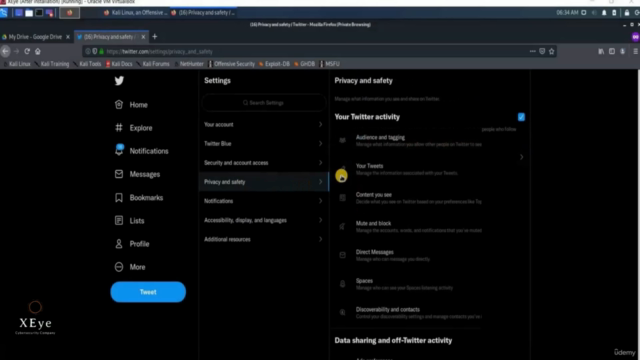Image resolution: width=640 pixels, height=360 pixels.
Task: Open Kali Docs bookmark
Action: tap(119, 64)
